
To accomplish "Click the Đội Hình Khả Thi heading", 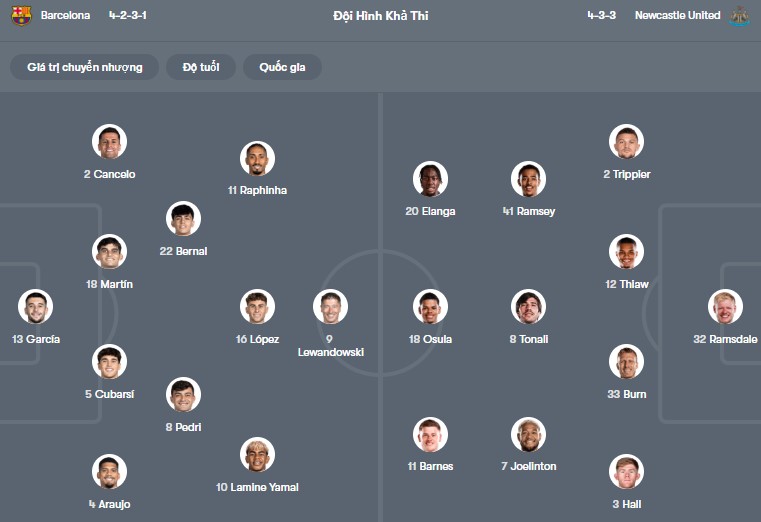I will point(380,16).
